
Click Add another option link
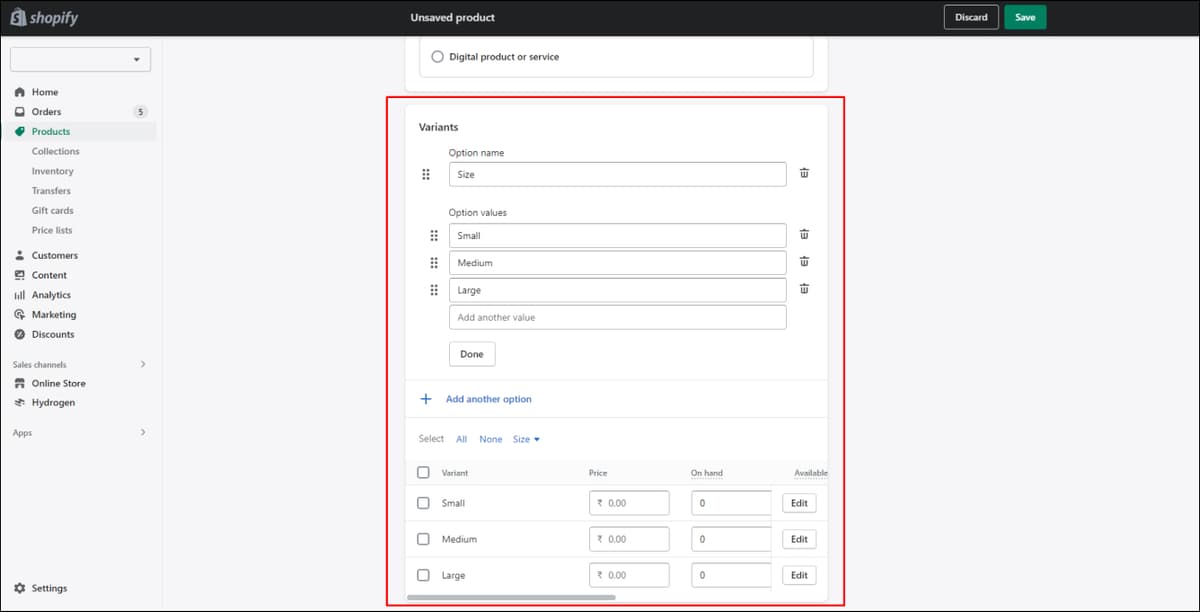pyautogui.click(x=489, y=399)
